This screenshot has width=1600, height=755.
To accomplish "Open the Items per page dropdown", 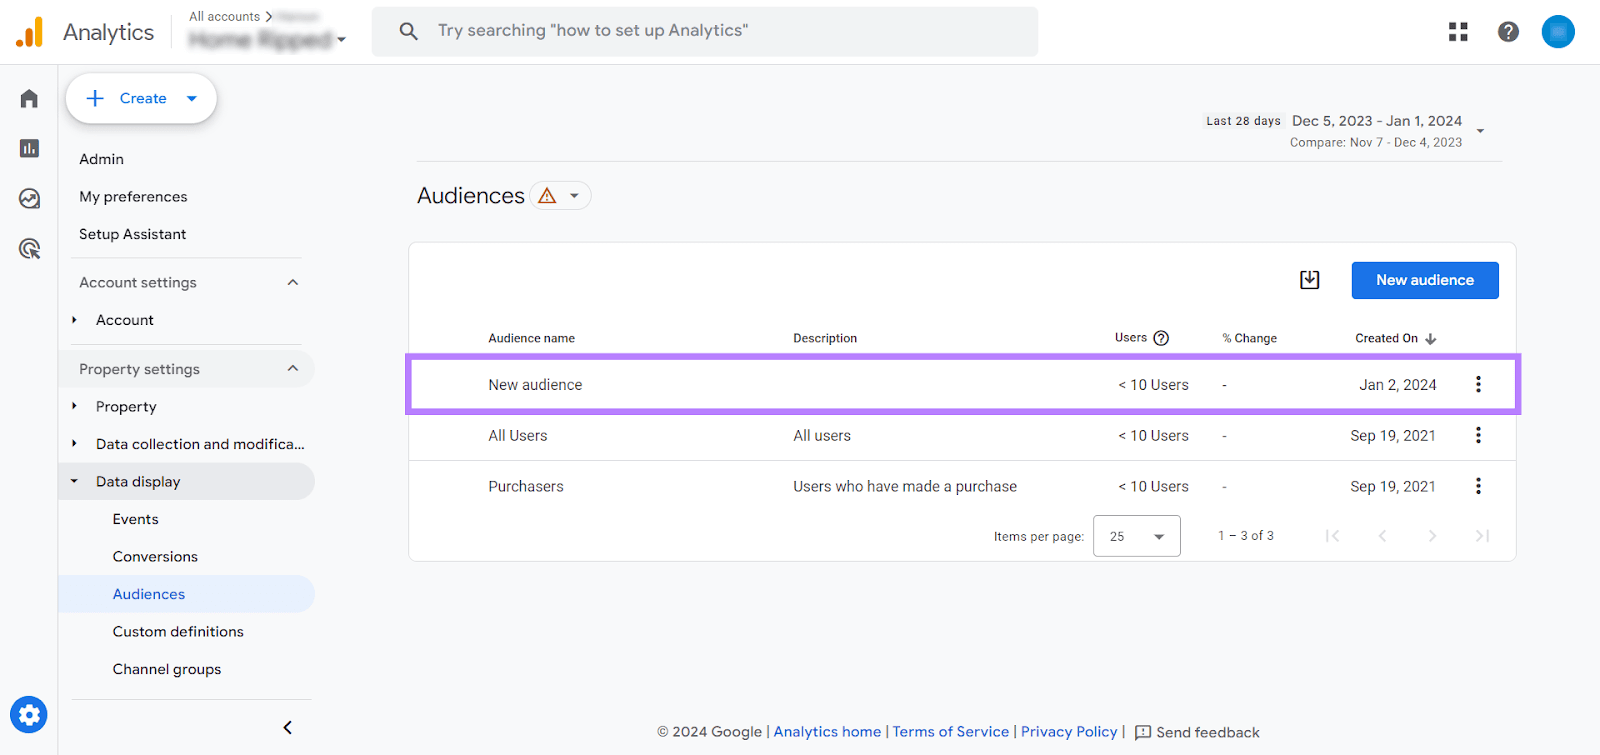I will tap(1136, 536).
